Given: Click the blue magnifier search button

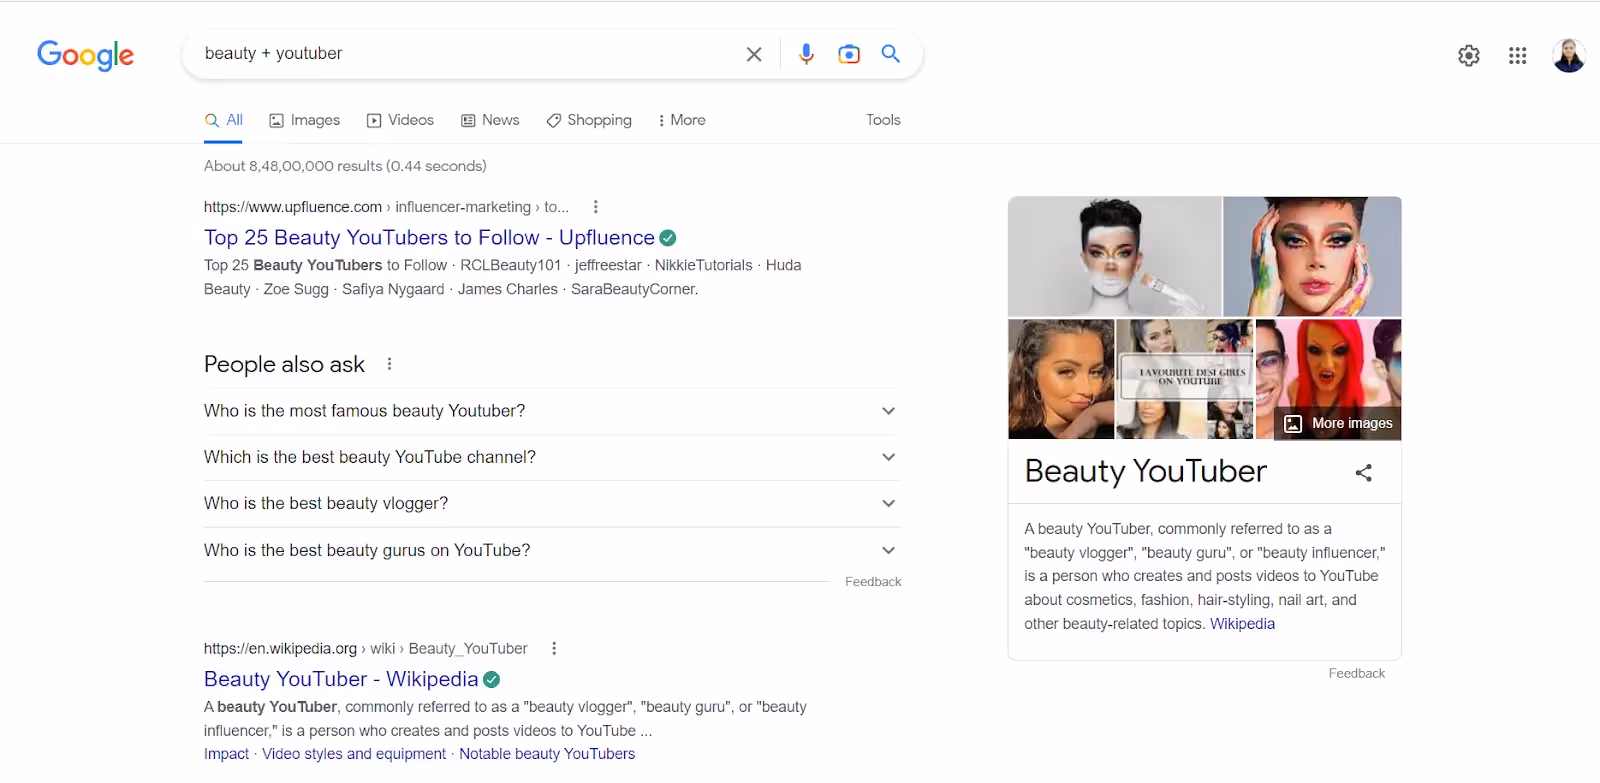Looking at the screenshot, I should 890,54.
